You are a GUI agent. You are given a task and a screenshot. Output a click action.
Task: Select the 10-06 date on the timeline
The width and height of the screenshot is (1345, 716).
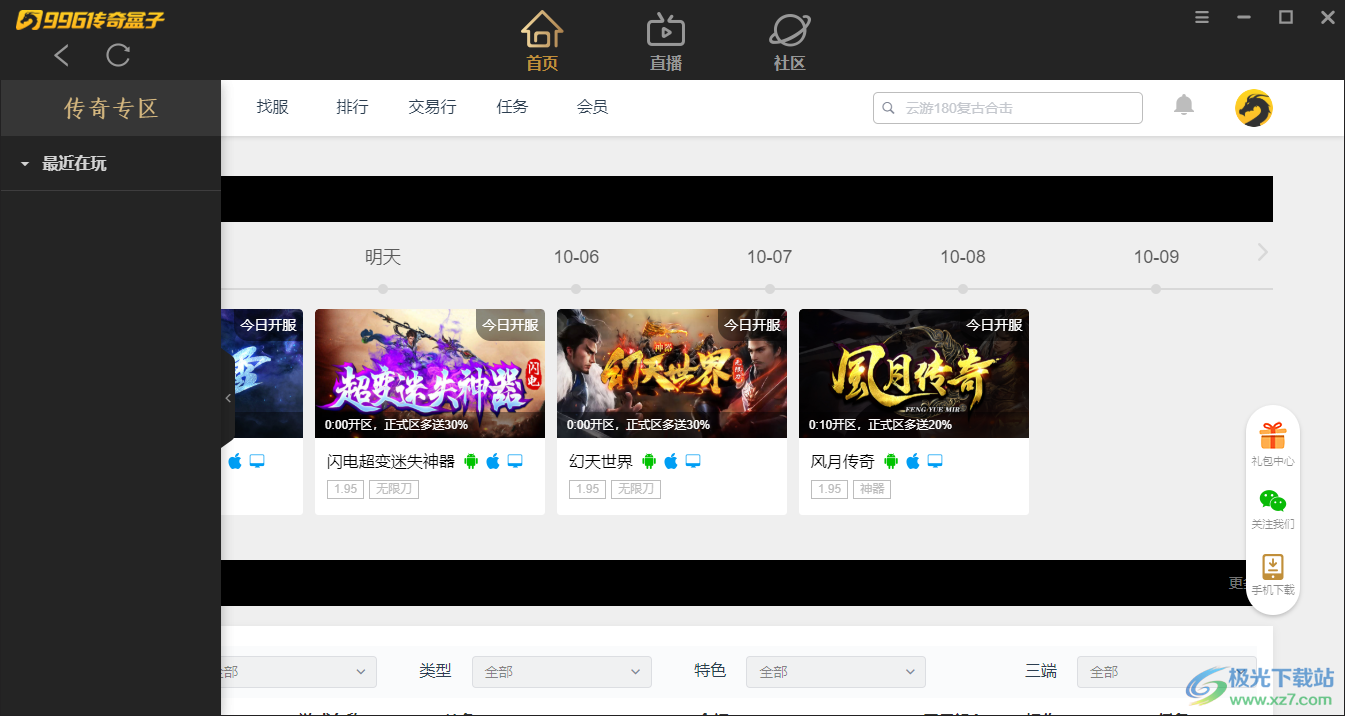coord(577,257)
